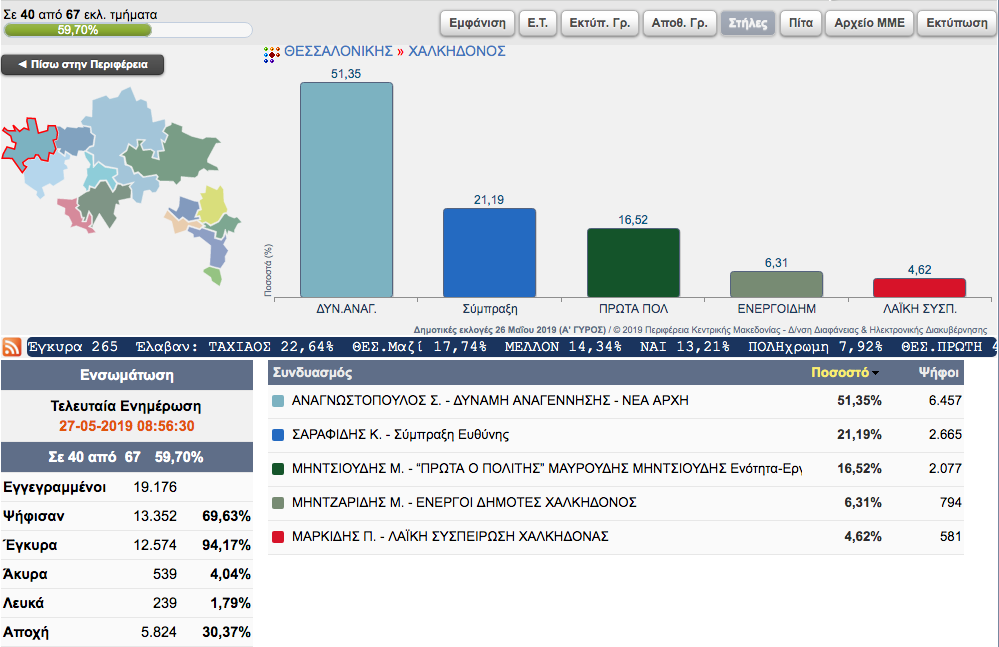The image size is (999, 647).
Task: Click the orange RSS feed icon
Action: 13,348
